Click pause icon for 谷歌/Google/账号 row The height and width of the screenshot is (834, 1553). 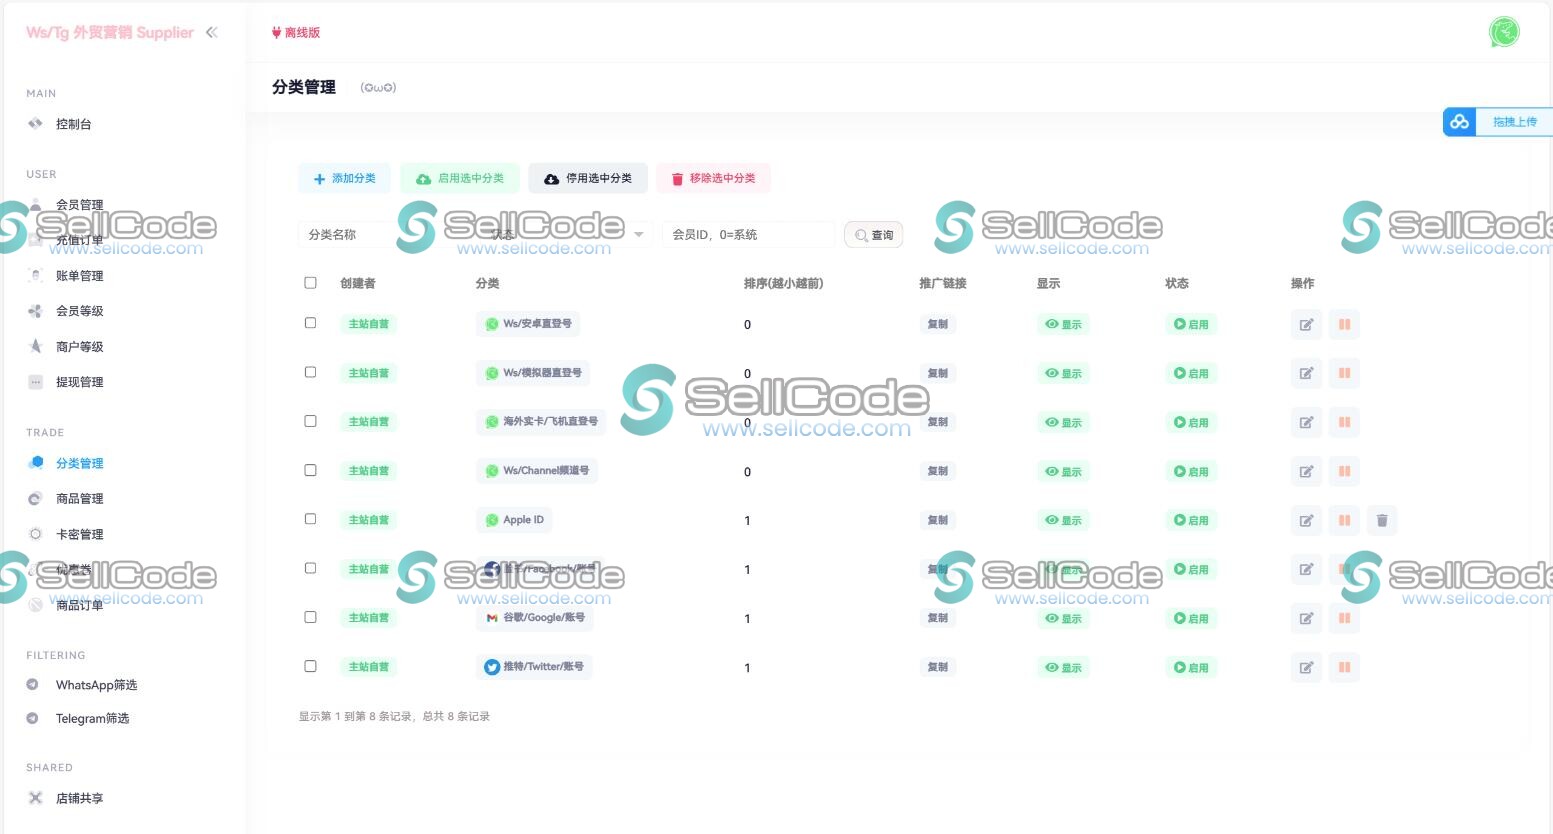tap(1344, 618)
